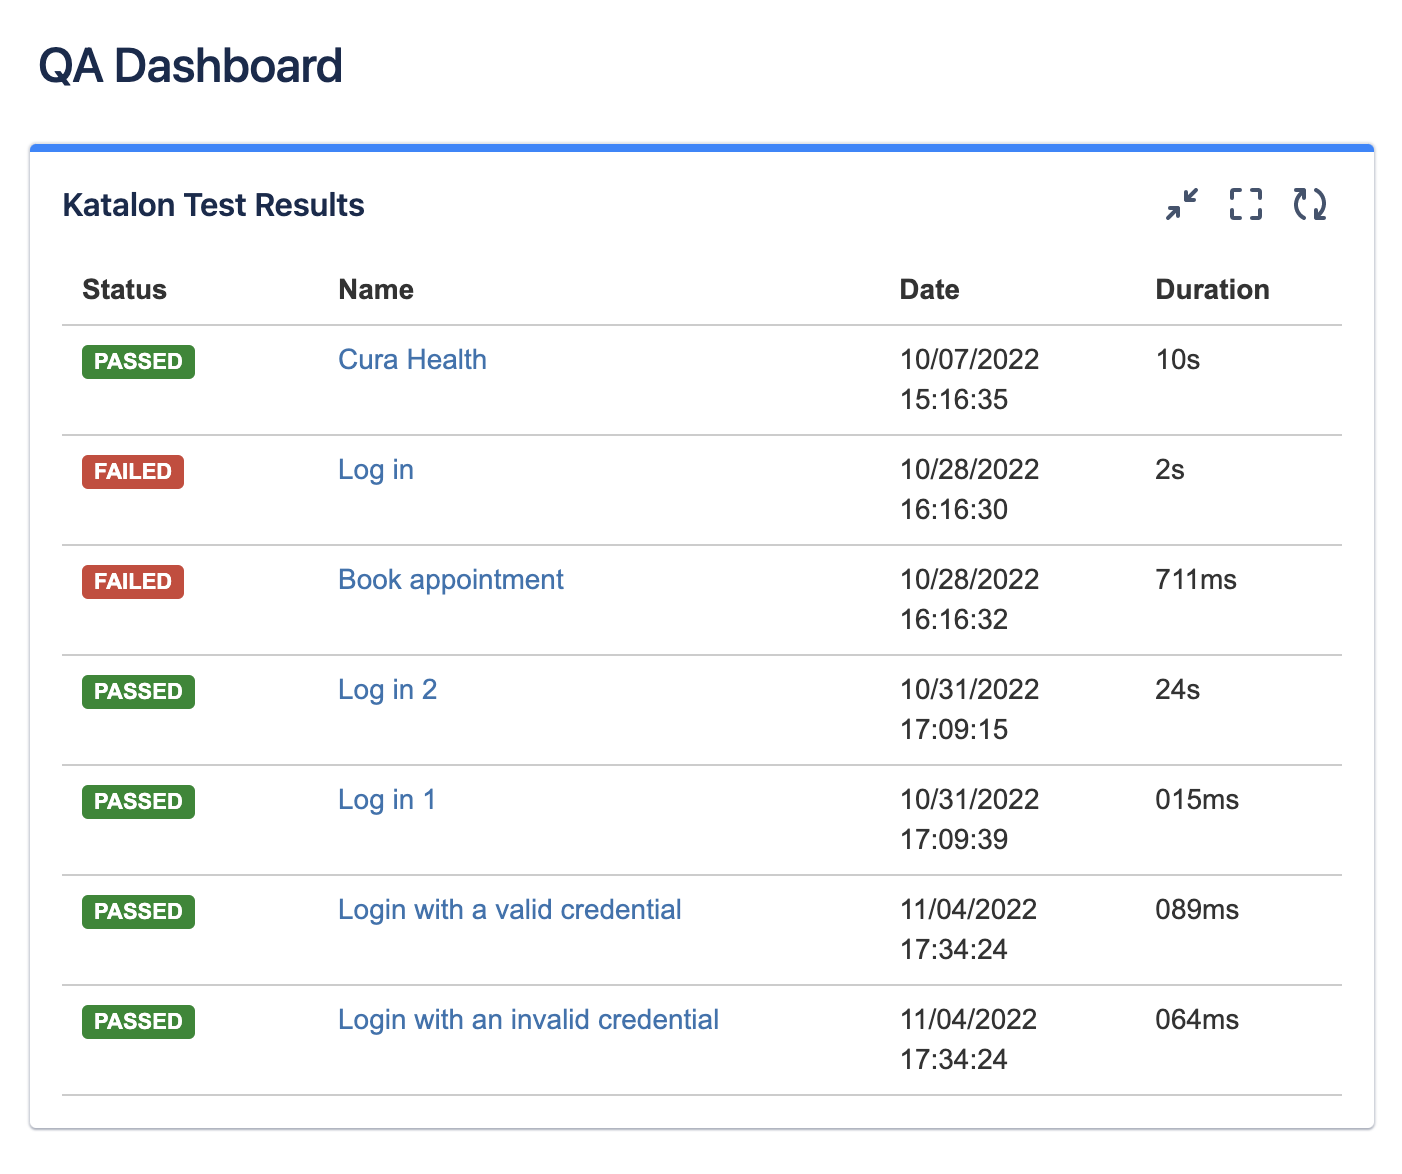The width and height of the screenshot is (1402, 1174).
Task: Open the failed Log in test
Action: 376,469
